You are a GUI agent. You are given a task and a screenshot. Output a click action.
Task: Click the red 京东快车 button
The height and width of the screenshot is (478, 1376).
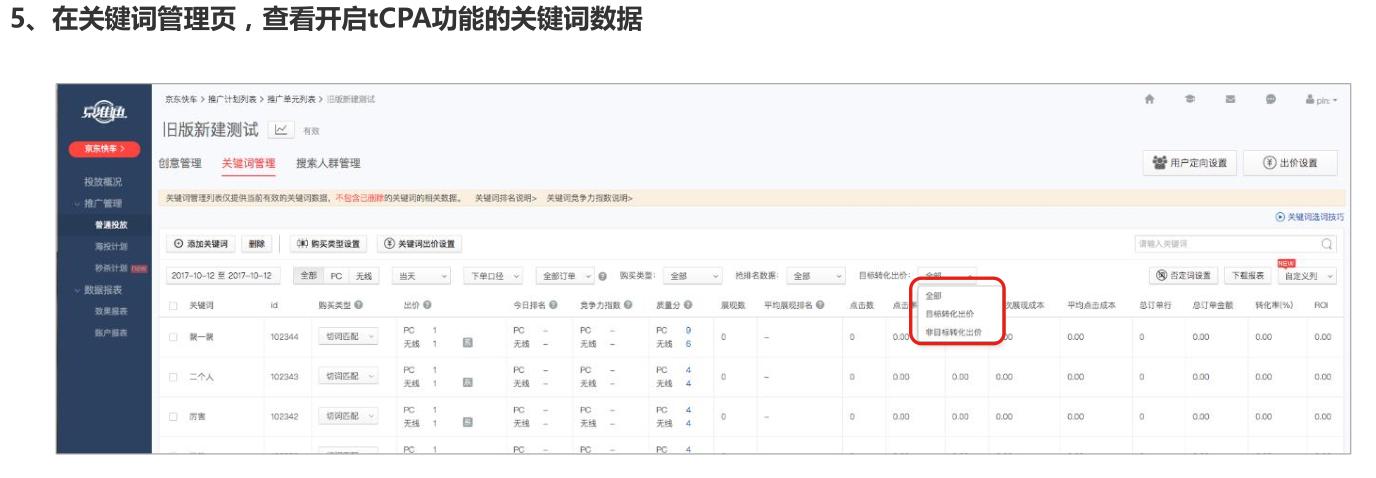[x=104, y=149]
